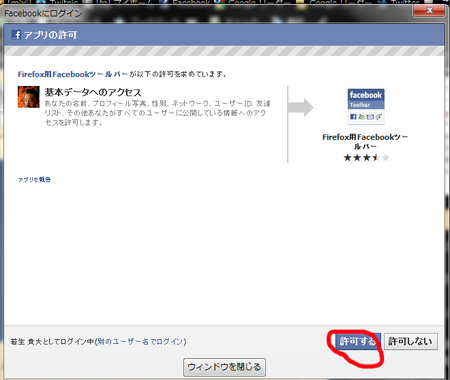Open the Firefox用Facebookツールバー link in the request sentence
The width and height of the screenshot is (450, 380).
72,74
